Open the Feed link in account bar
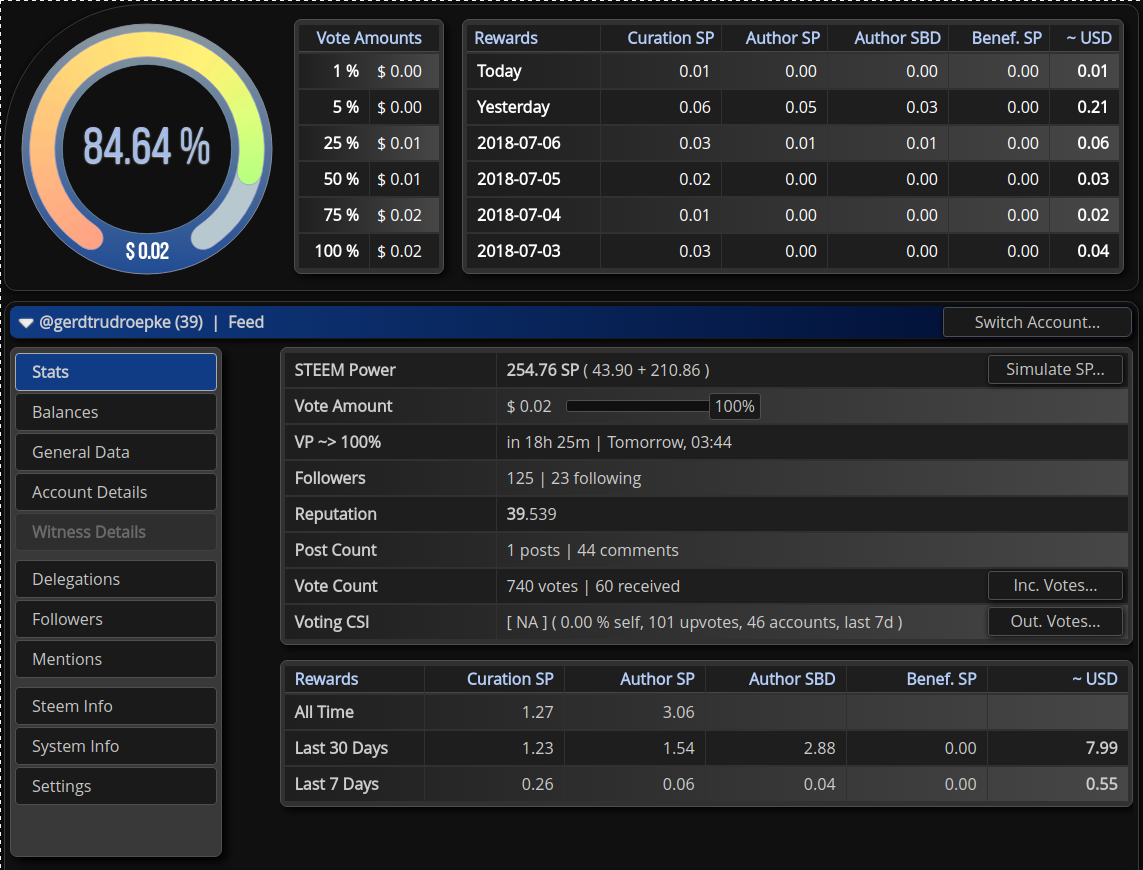1143x870 pixels. click(x=246, y=322)
